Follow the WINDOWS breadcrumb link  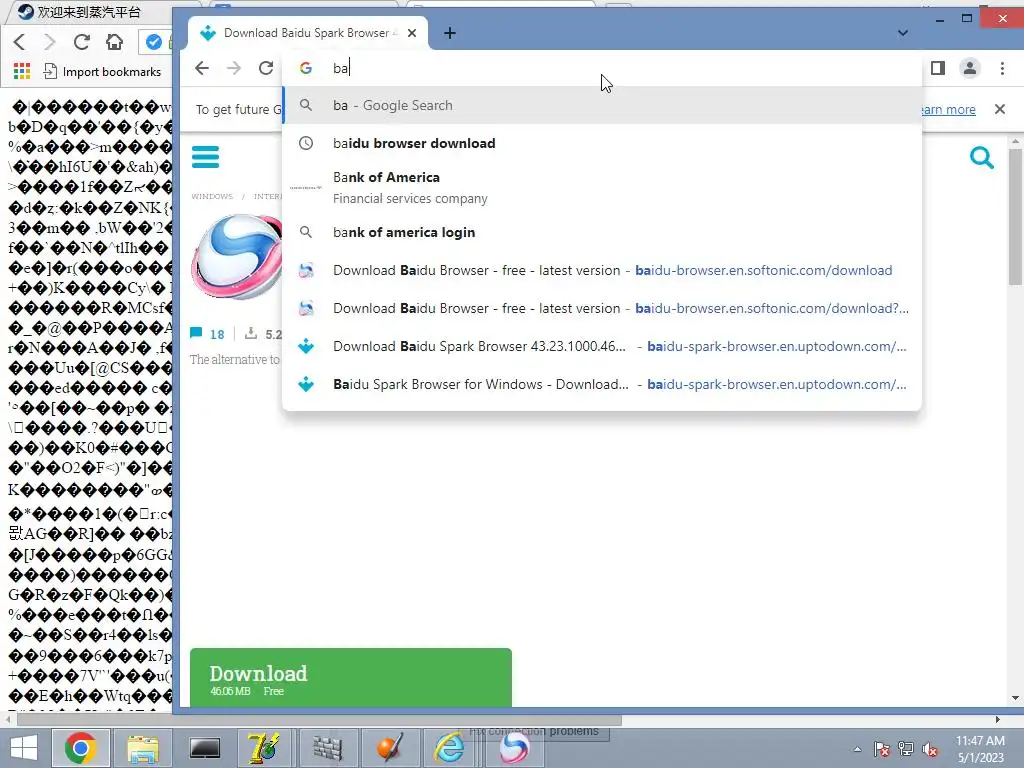coord(212,196)
